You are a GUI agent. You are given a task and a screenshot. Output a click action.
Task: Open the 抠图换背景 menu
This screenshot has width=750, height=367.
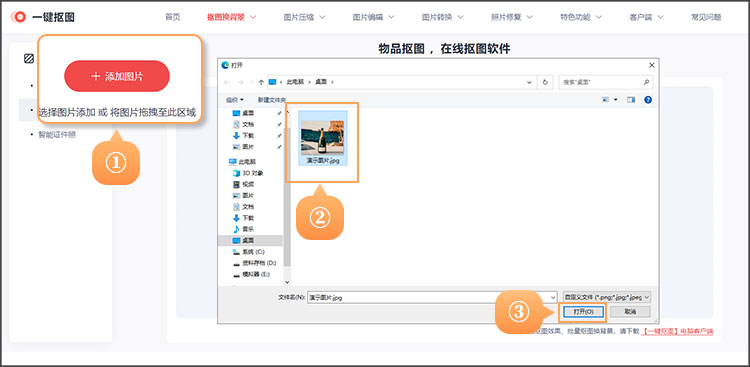pos(232,17)
